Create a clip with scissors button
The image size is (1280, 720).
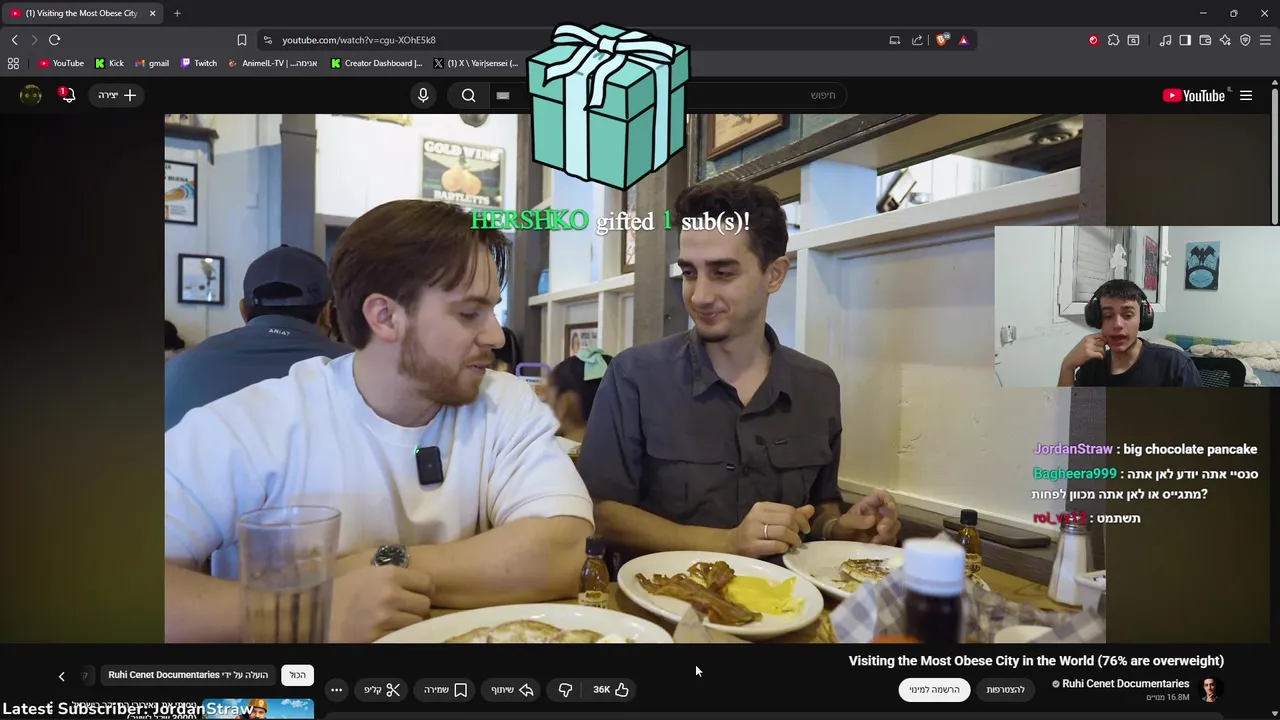click(382, 690)
